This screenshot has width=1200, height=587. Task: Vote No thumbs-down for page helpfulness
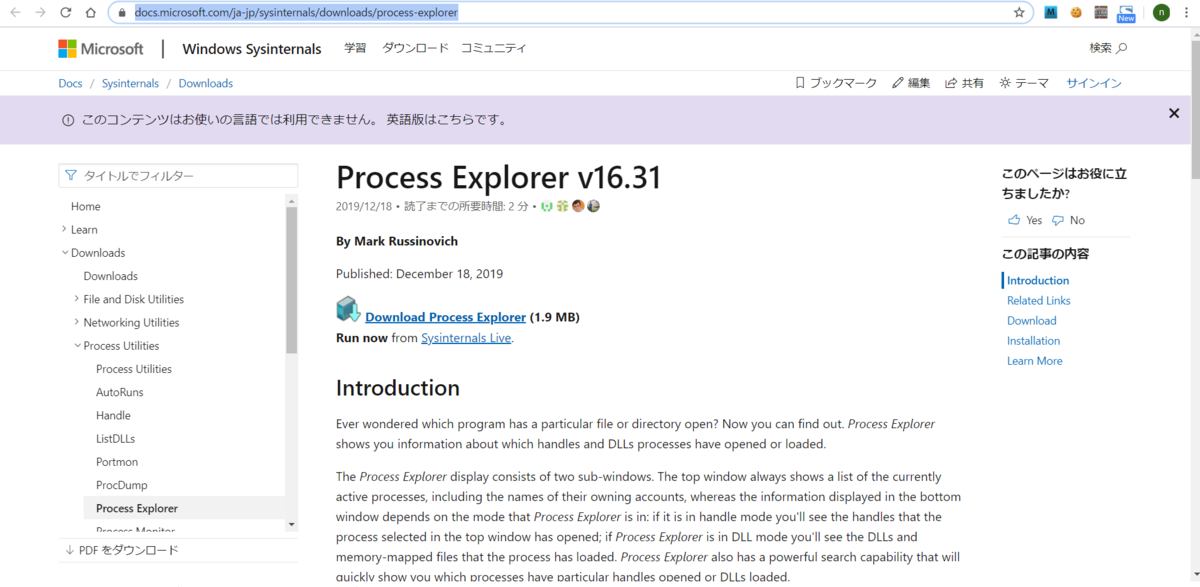pyautogui.click(x=1068, y=220)
